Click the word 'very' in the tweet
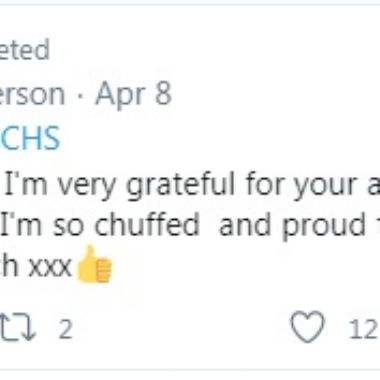The image size is (380, 380). (87, 187)
